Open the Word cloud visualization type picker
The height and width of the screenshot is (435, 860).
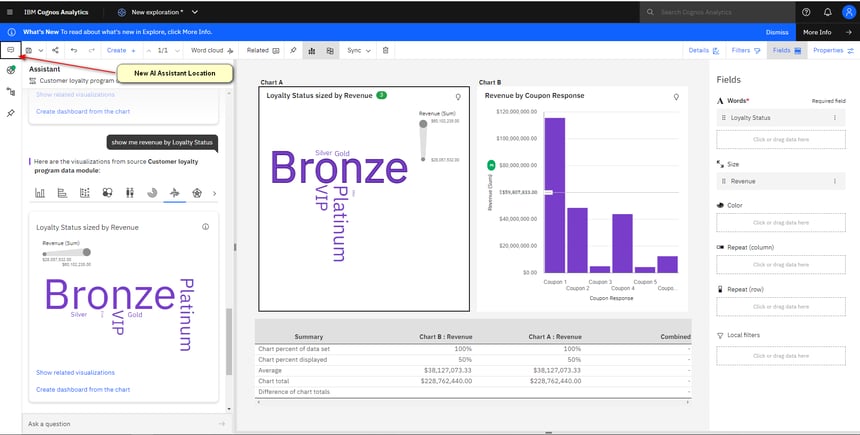pyautogui.click(x=212, y=50)
